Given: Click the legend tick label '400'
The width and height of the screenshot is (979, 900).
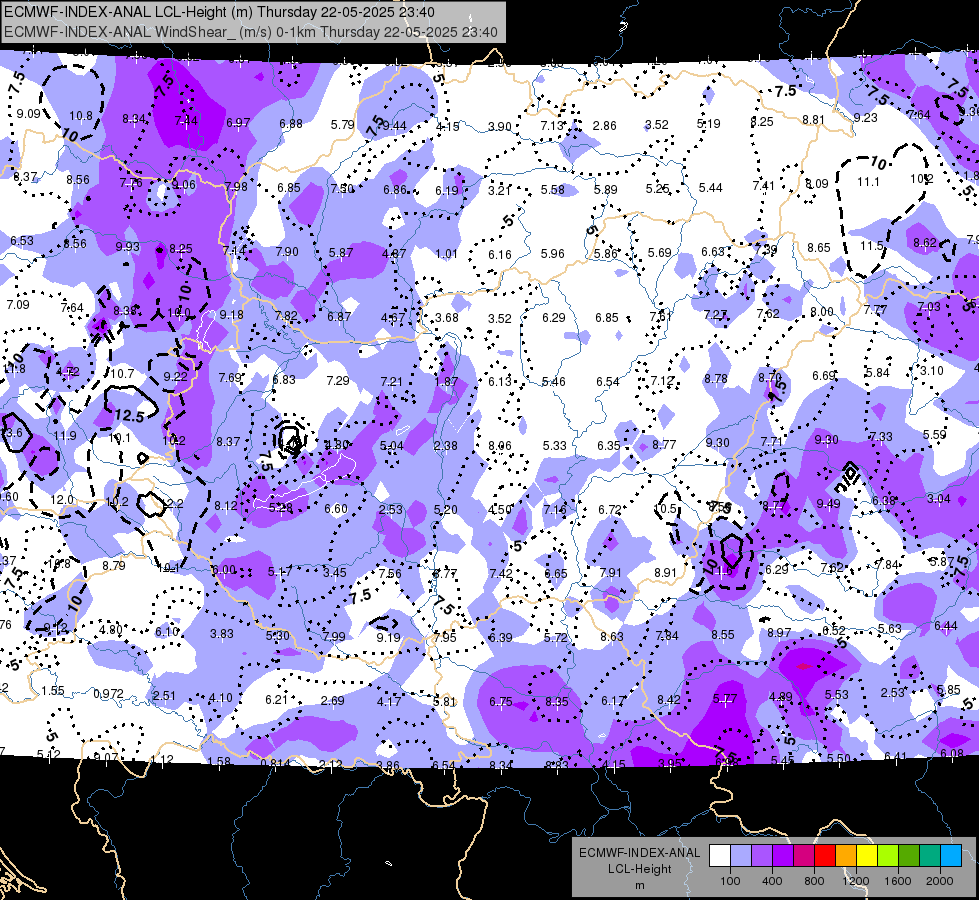Looking at the screenshot, I should pyautogui.click(x=772, y=881).
